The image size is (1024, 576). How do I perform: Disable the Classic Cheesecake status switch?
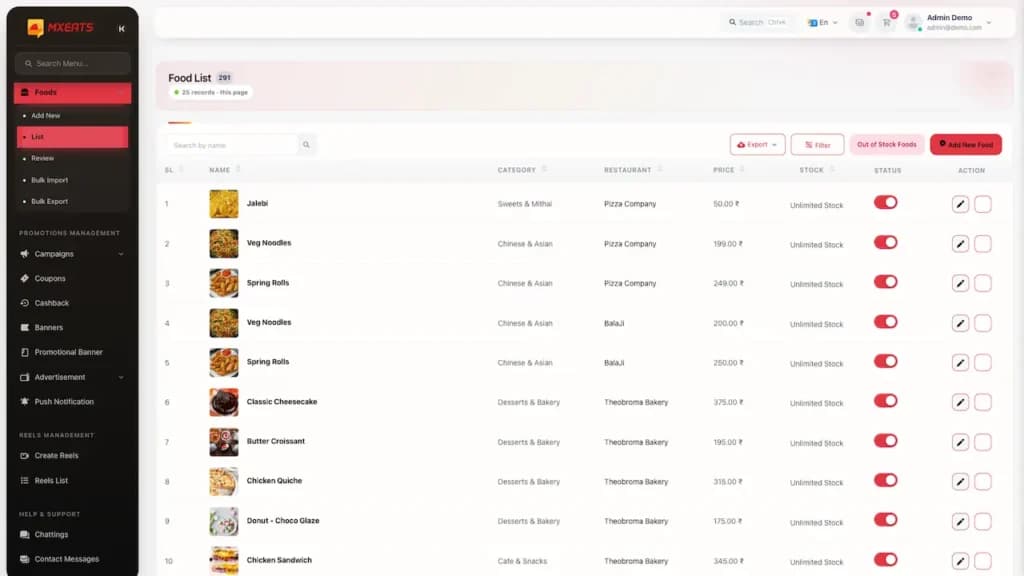pyautogui.click(x=886, y=401)
